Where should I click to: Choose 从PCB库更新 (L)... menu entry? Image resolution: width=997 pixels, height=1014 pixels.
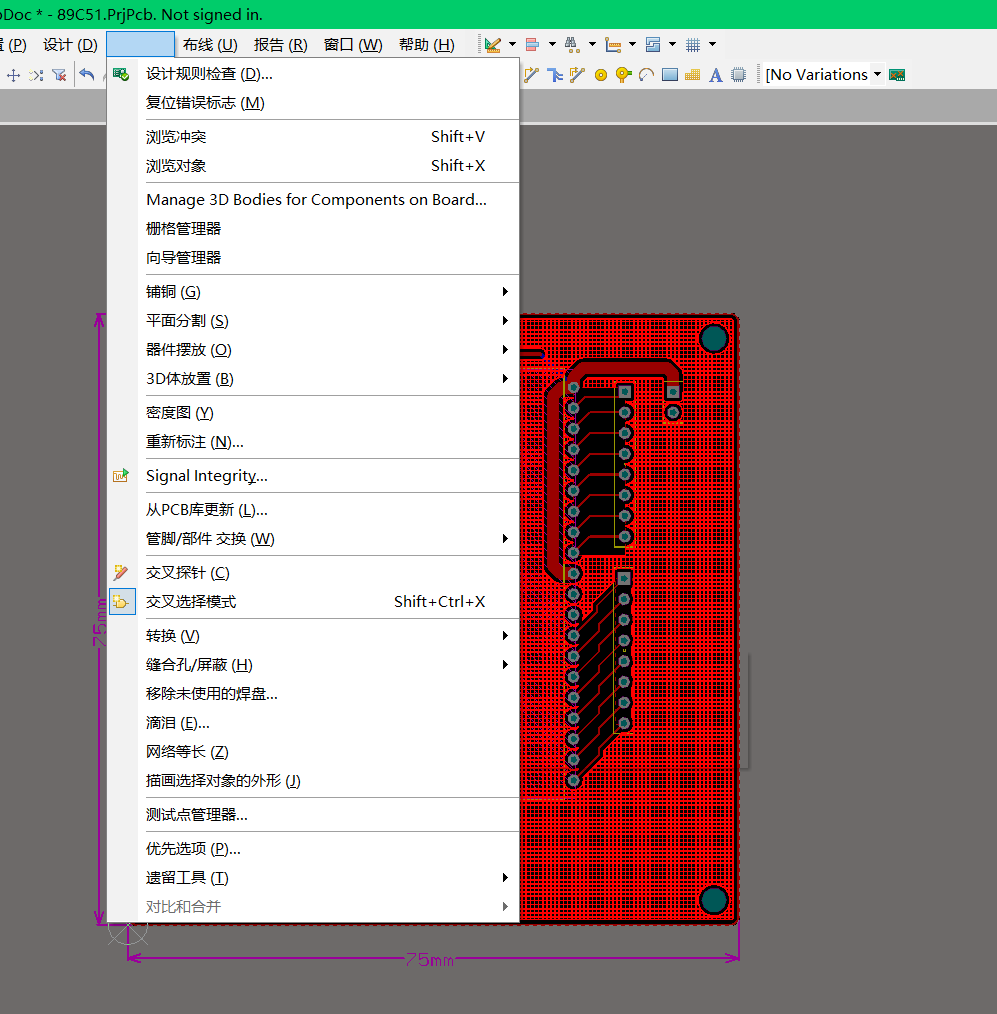click(x=313, y=510)
